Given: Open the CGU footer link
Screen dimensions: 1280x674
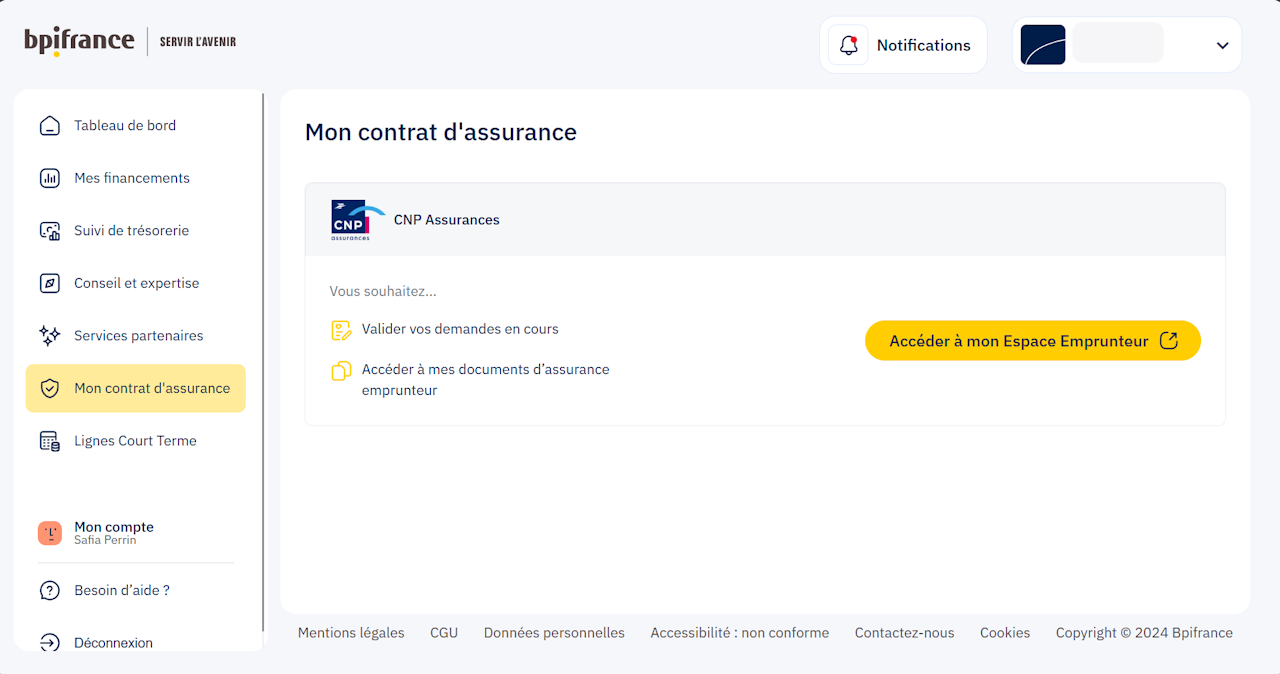Looking at the screenshot, I should click(444, 633).
